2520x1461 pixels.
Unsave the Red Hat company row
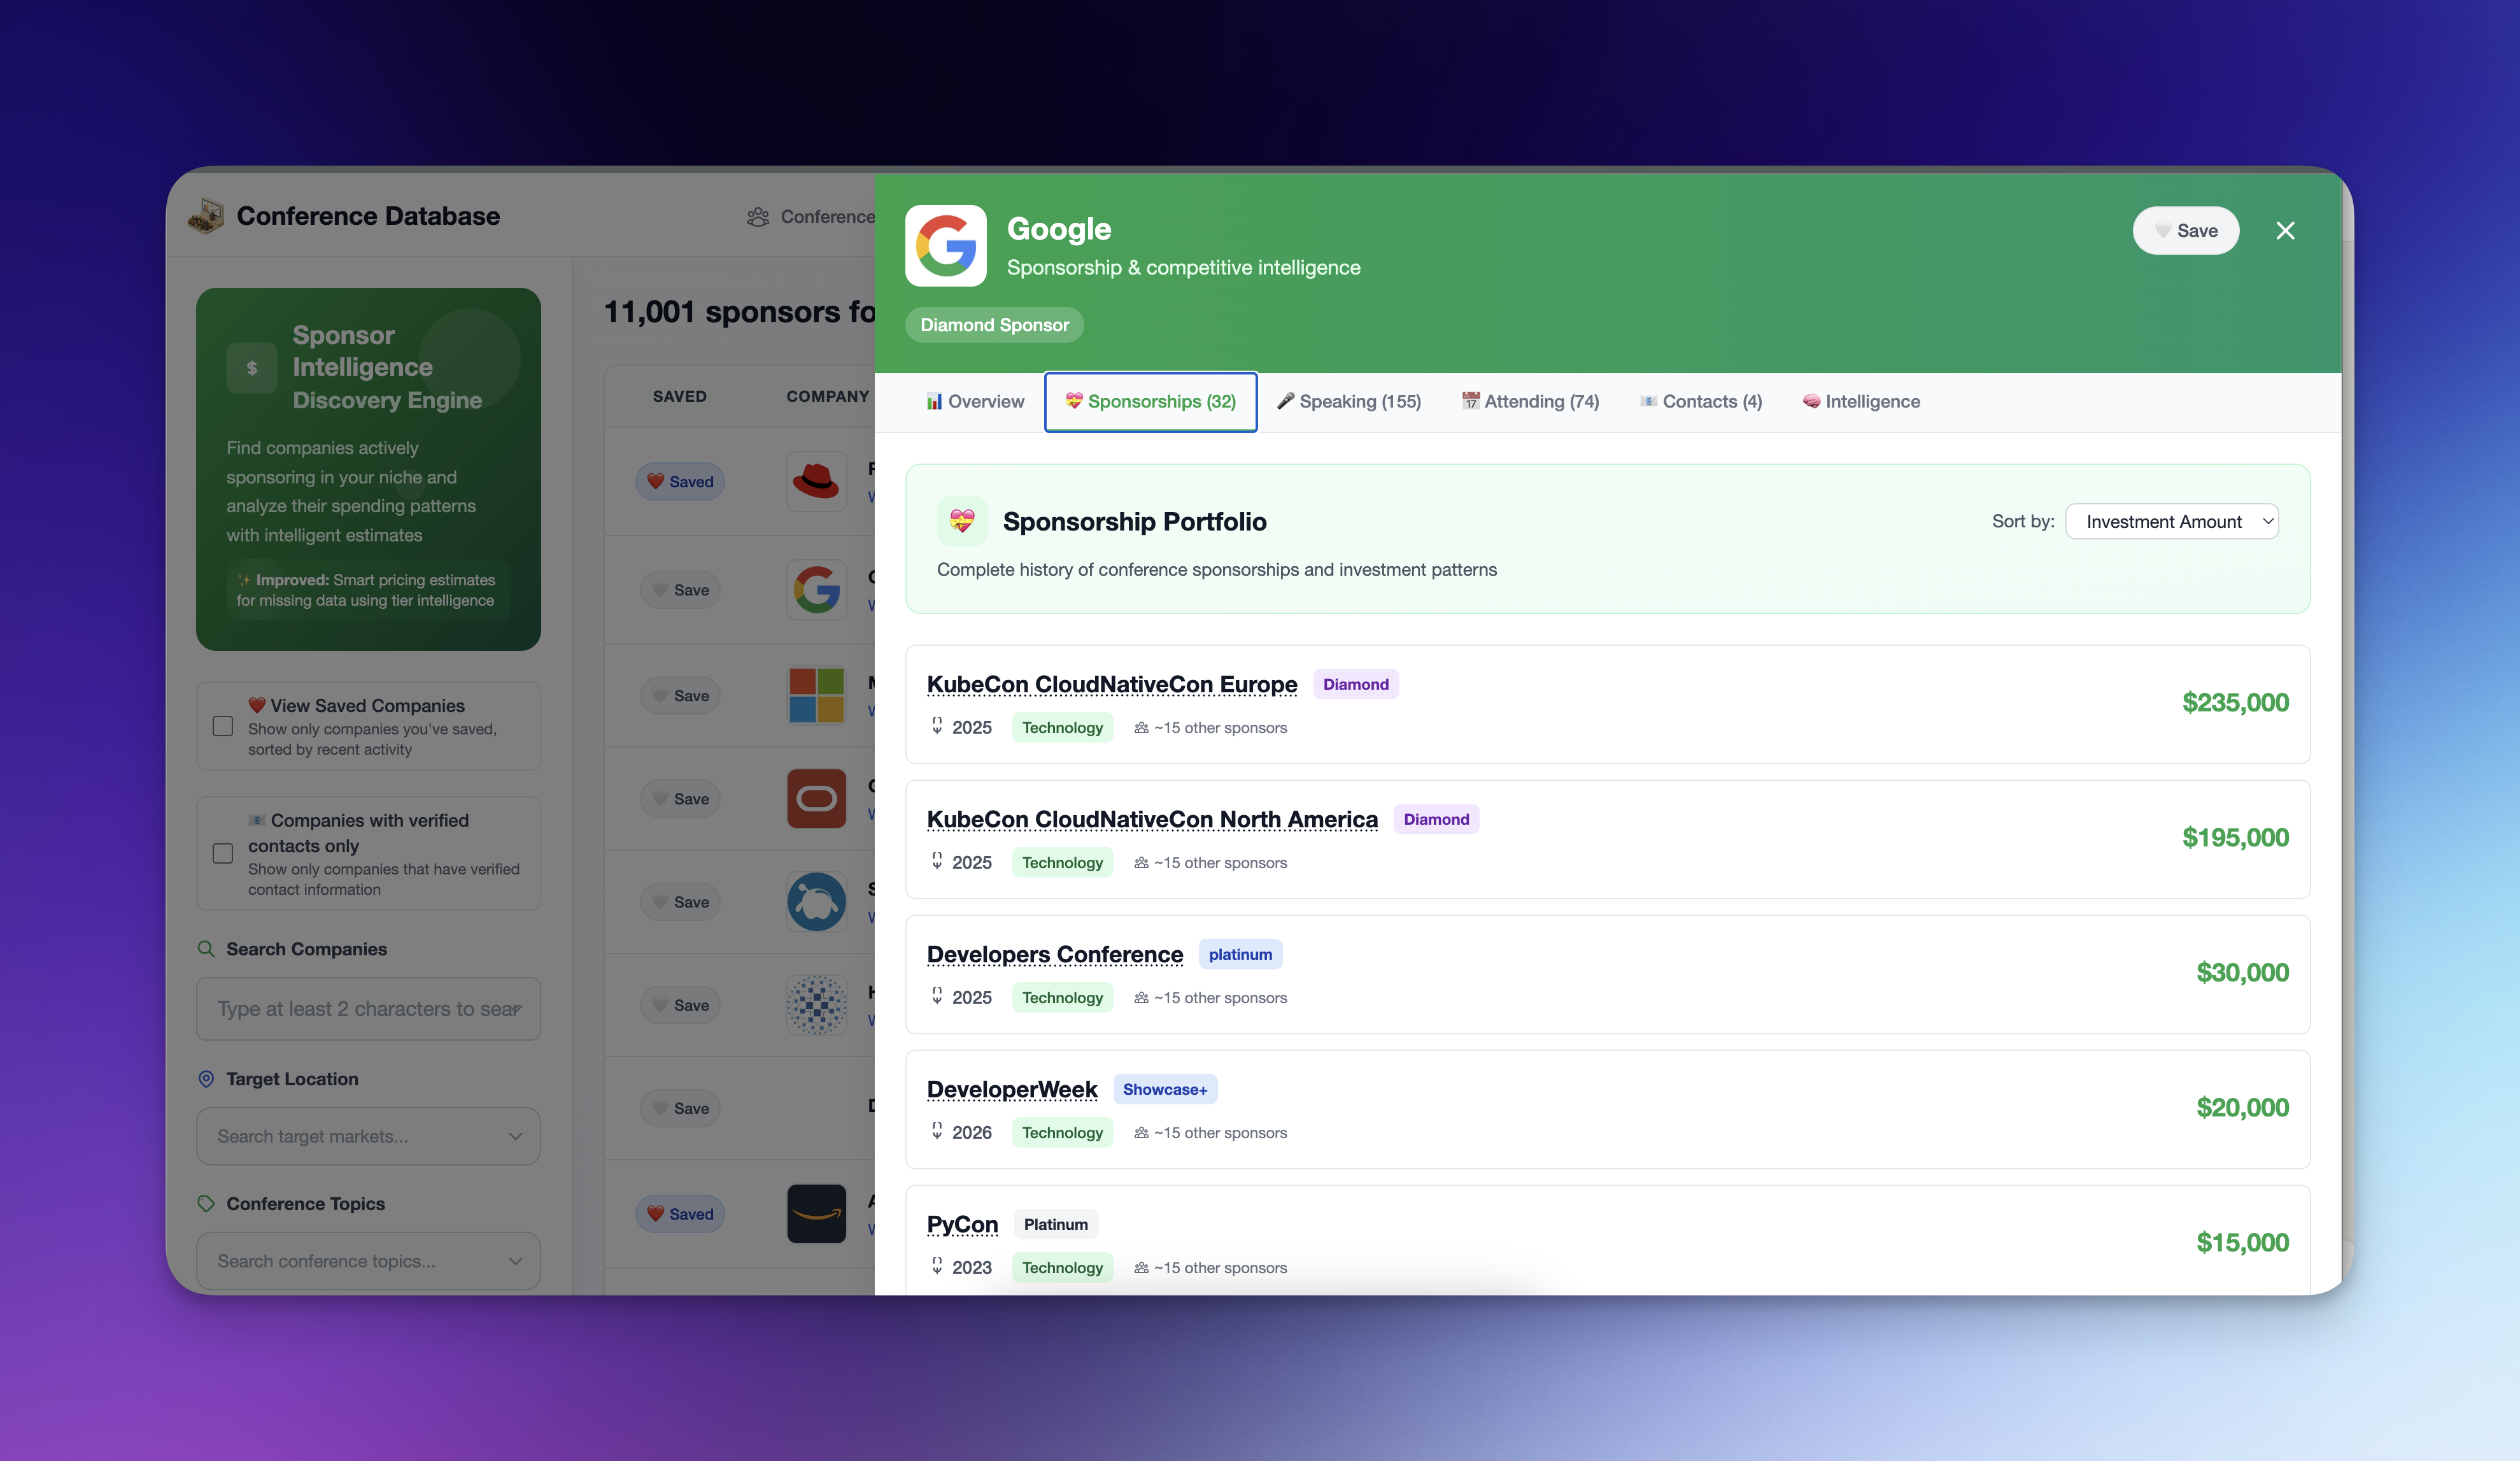(680, 481)
